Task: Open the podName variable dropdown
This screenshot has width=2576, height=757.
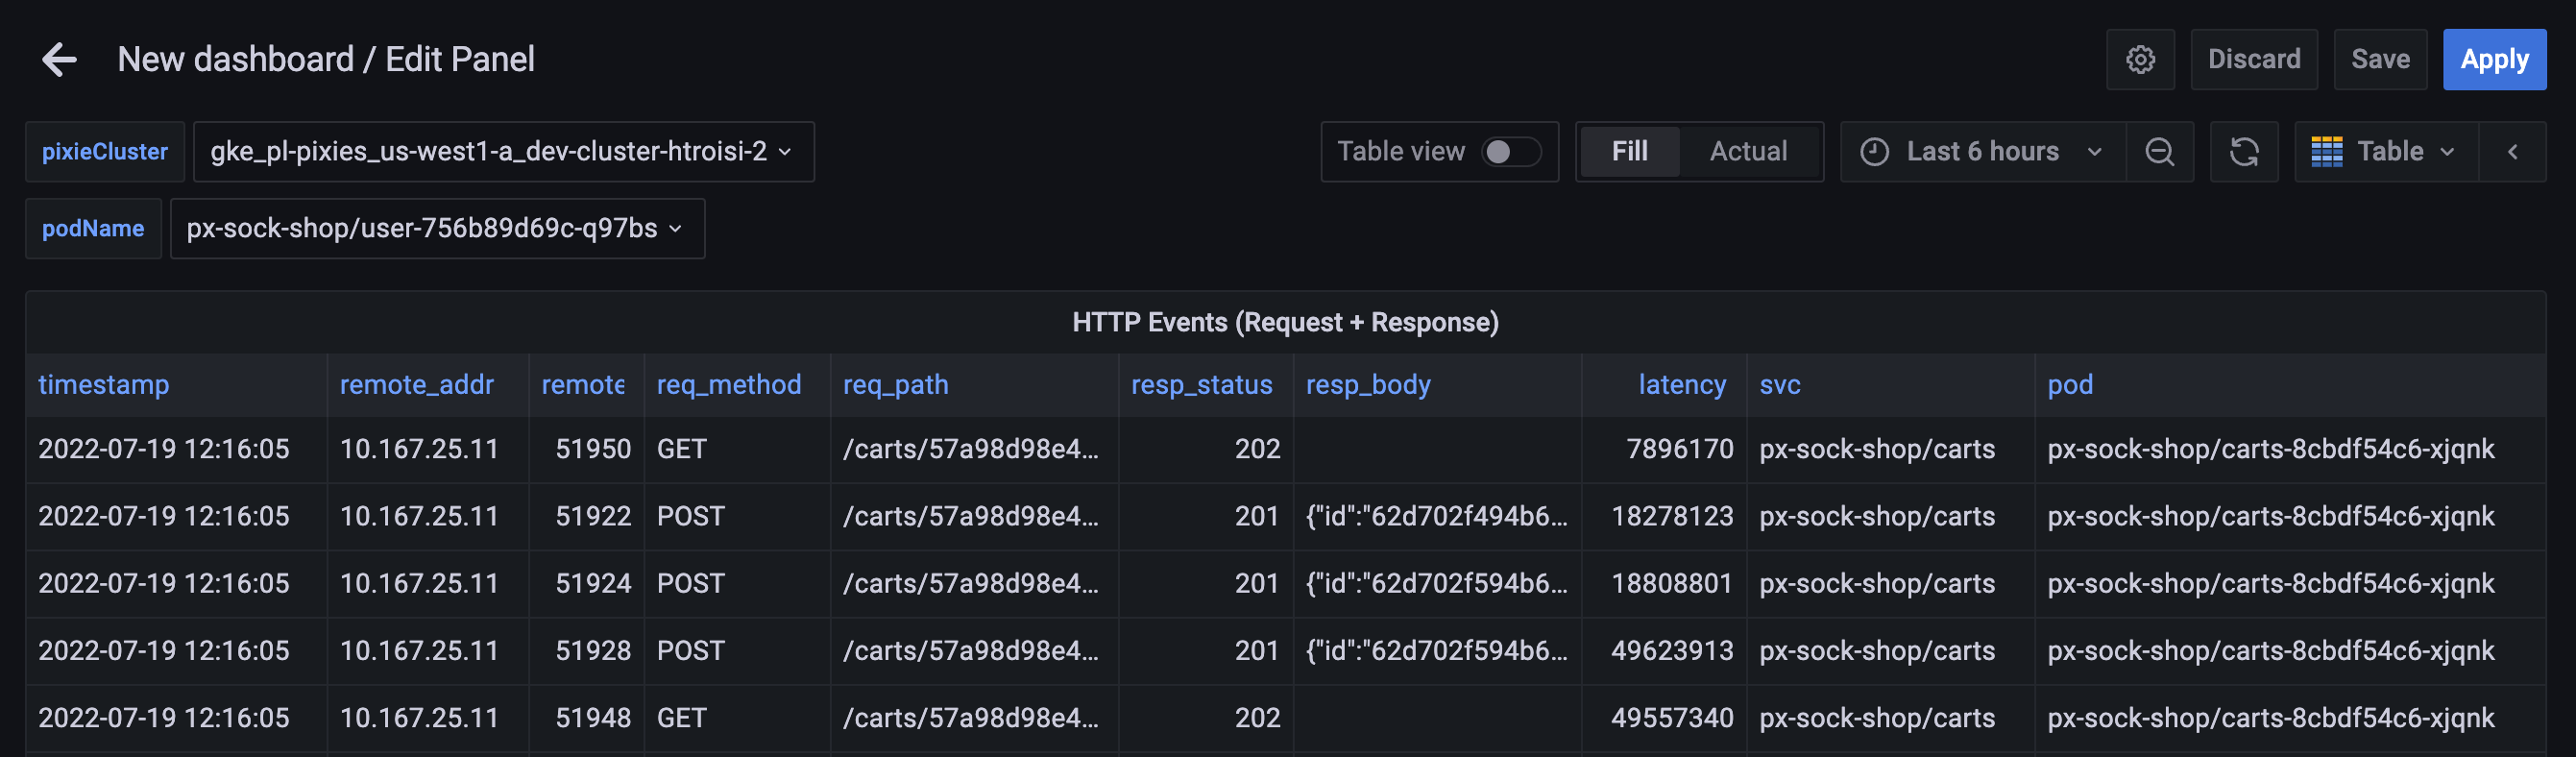Action: pyautogui.click(x=436, y=229)
